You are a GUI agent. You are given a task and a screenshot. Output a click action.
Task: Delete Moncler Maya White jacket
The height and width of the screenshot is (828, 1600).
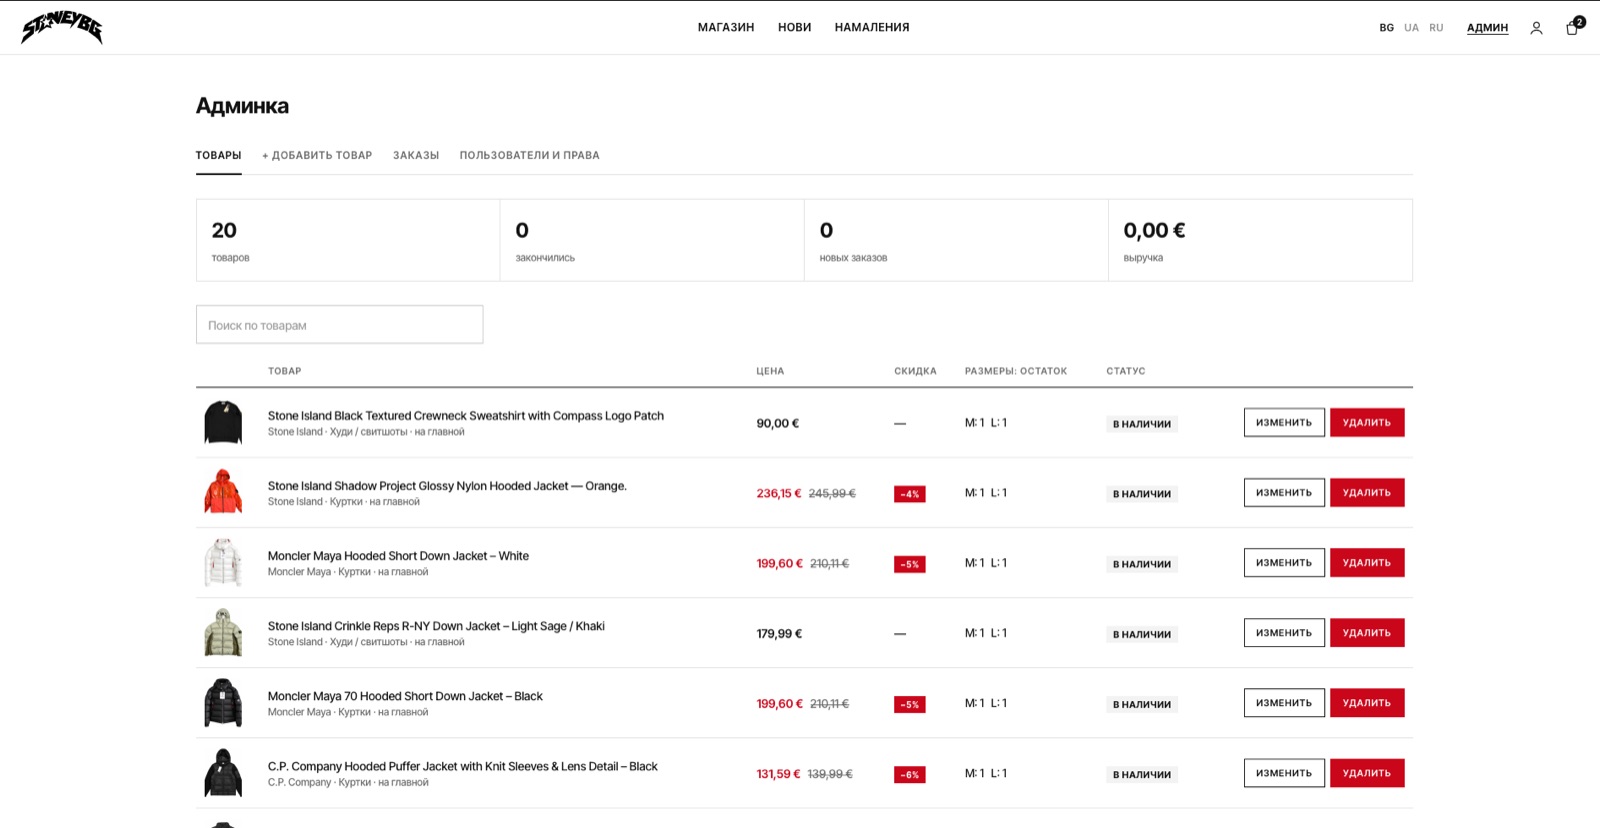coord(1367,562)
